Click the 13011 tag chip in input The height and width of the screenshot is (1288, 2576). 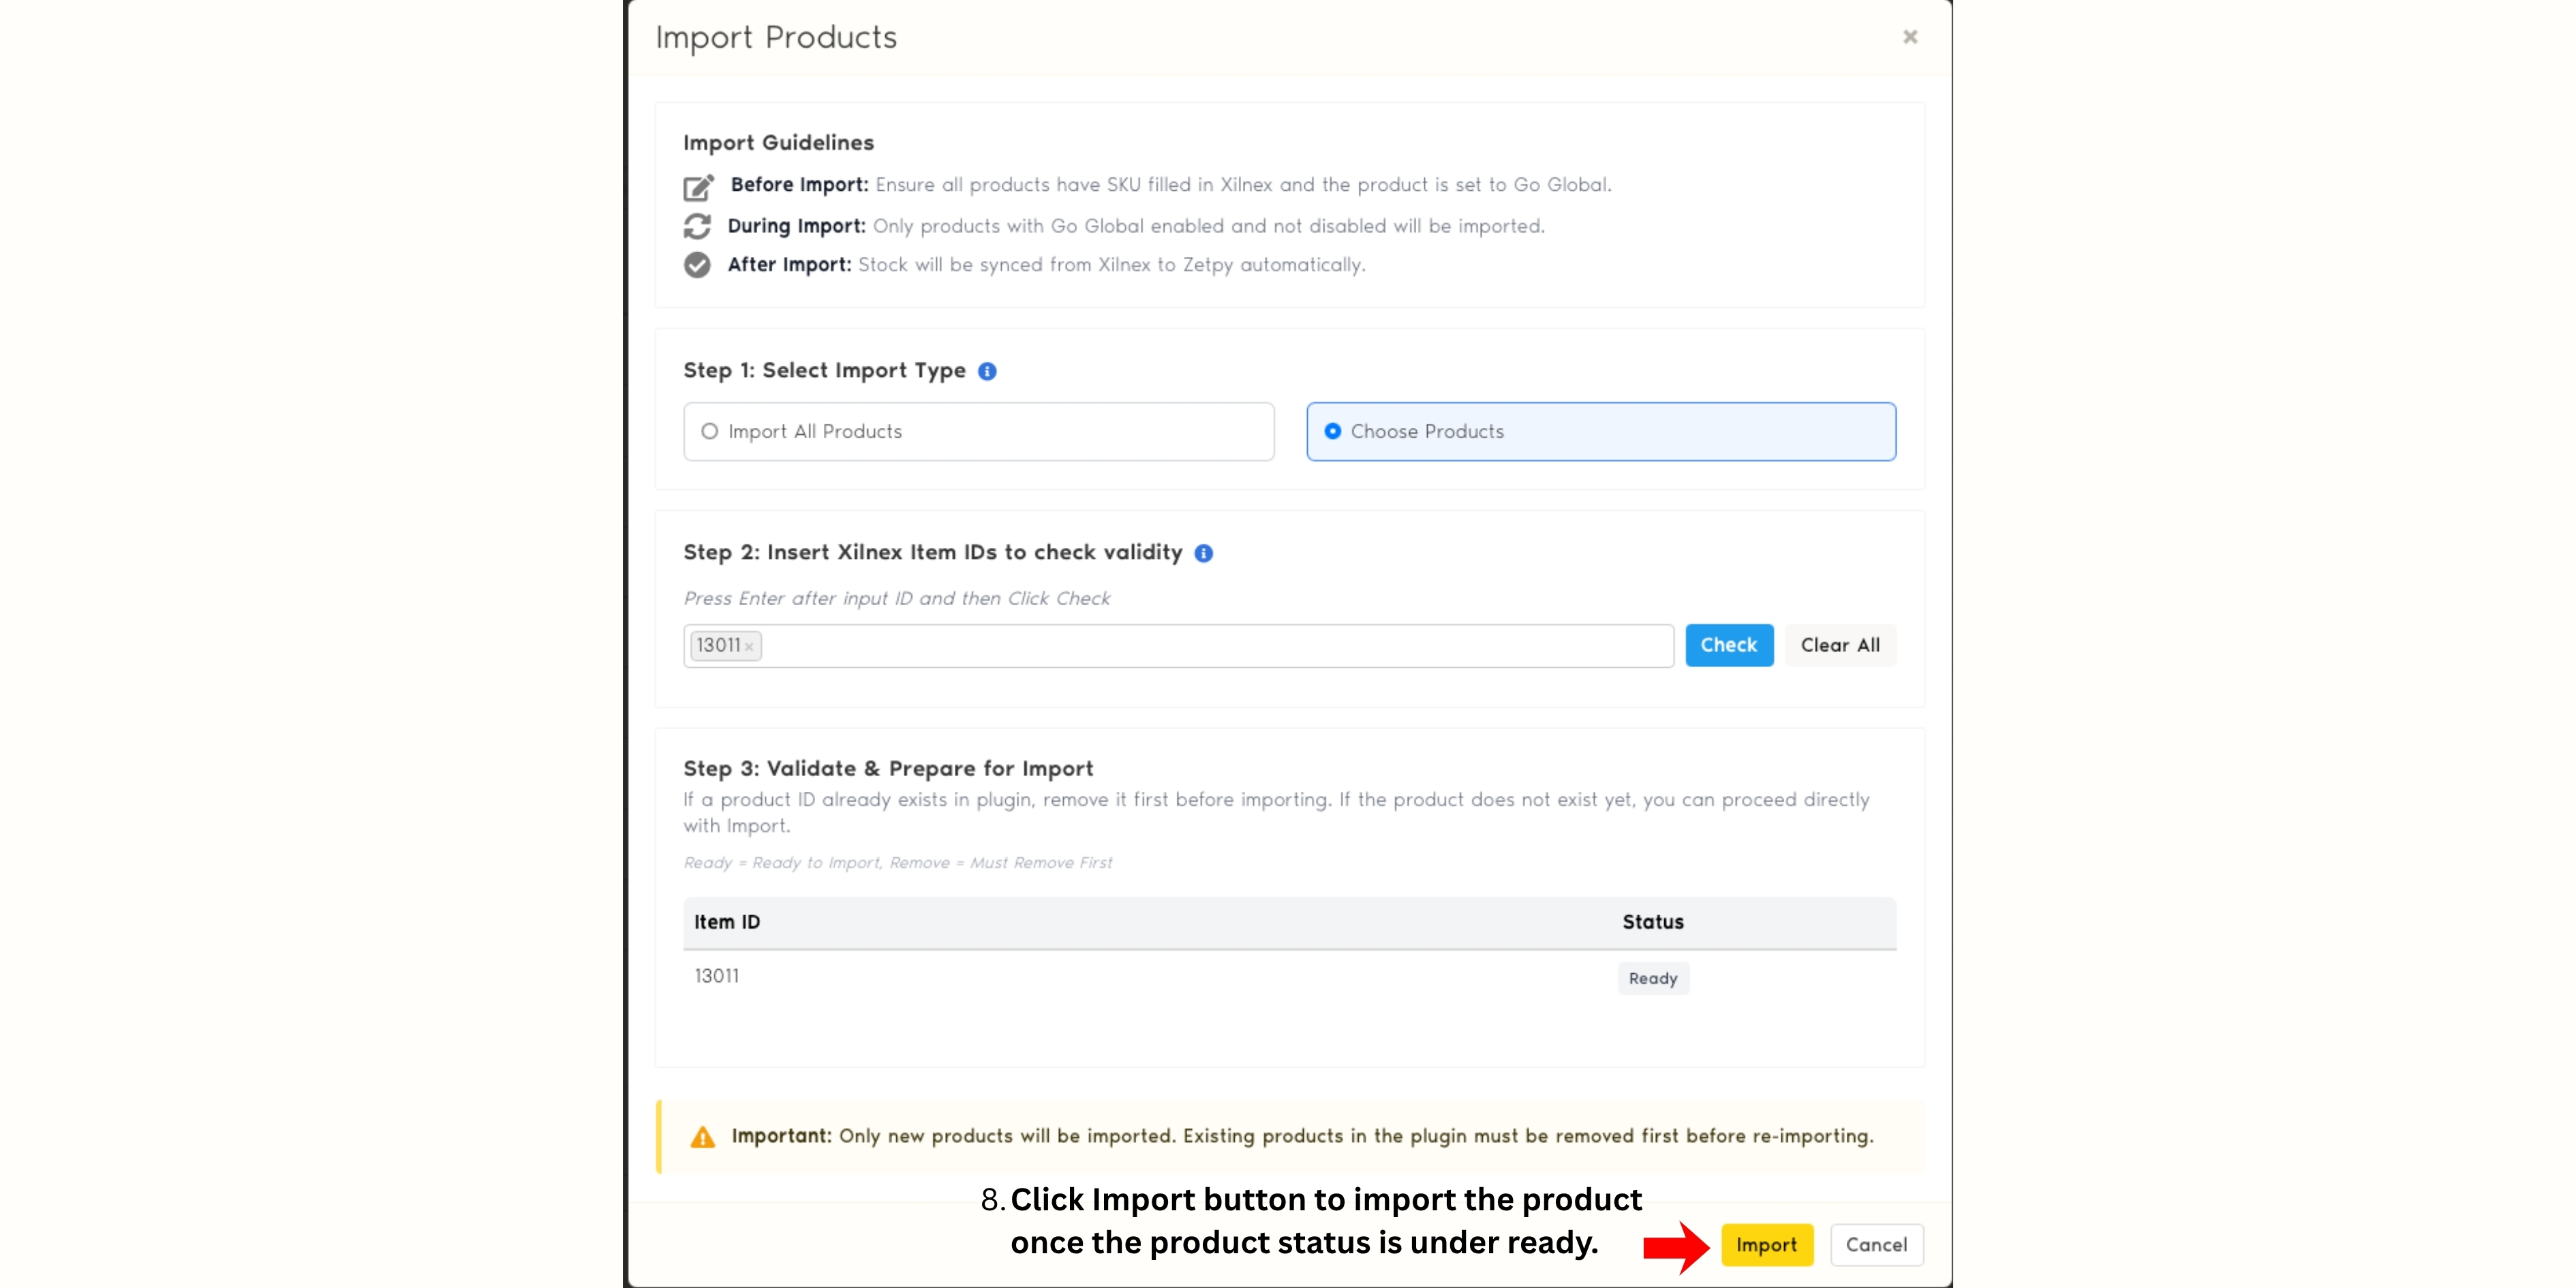718,645
